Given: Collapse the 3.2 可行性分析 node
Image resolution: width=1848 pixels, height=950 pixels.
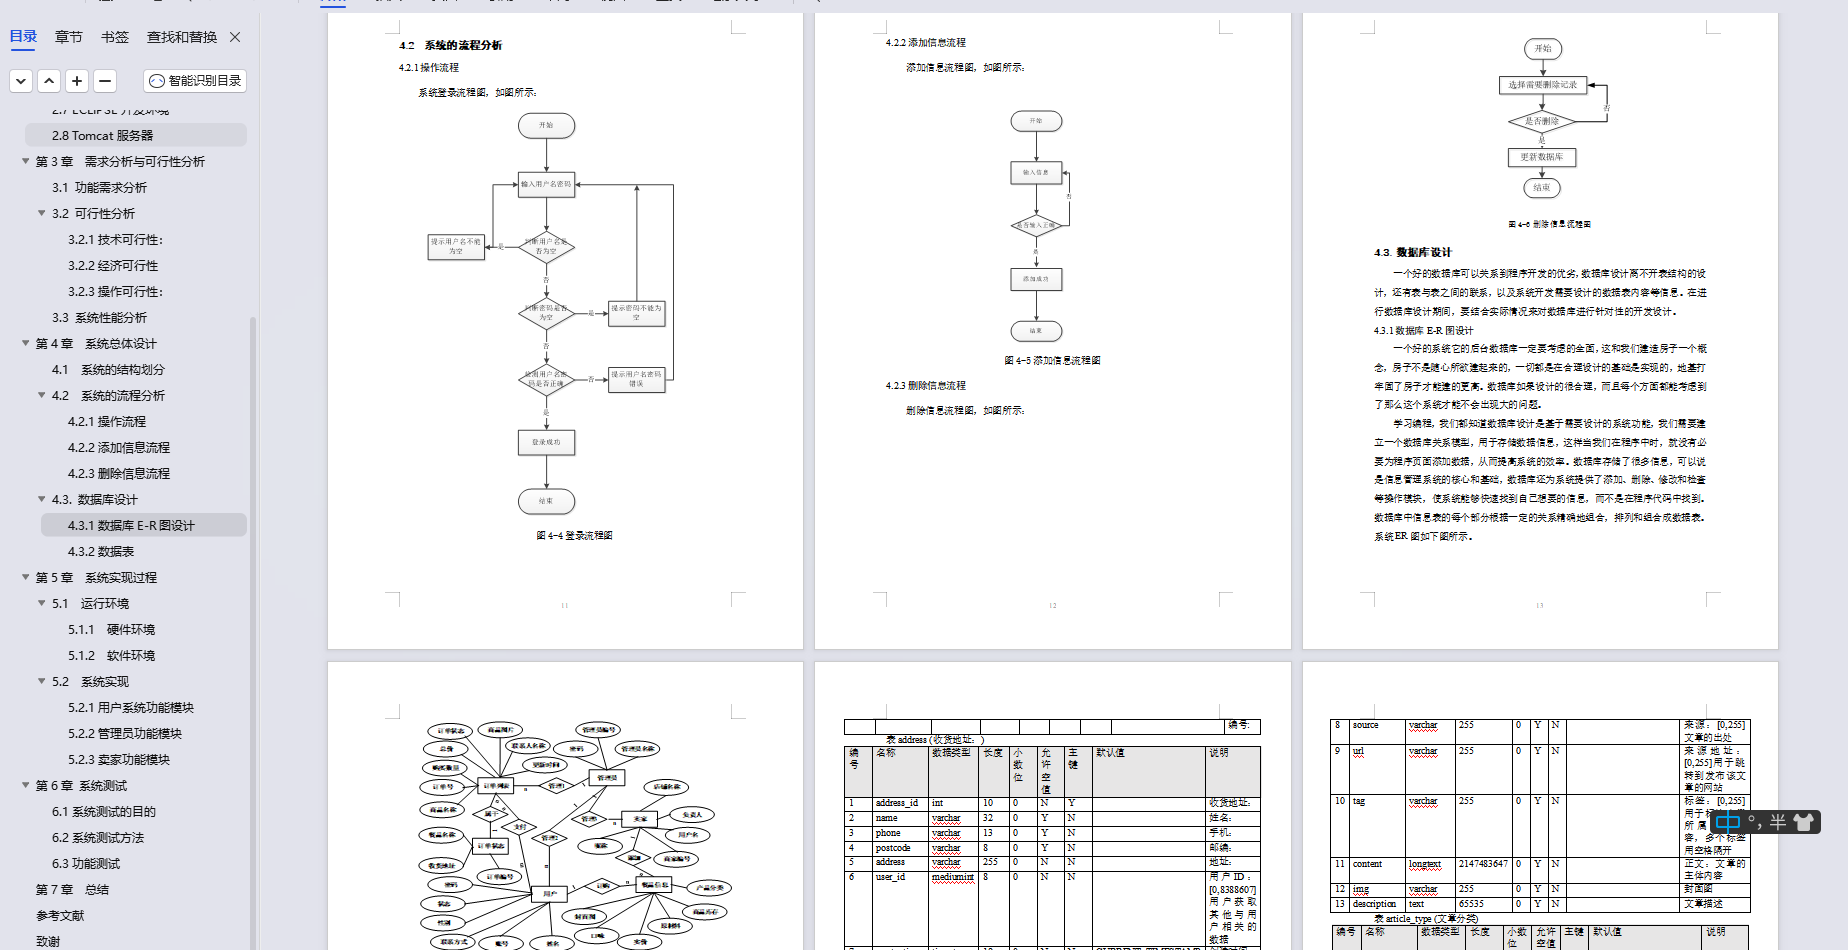Looking at the screenshot, I should pos(42,213).
